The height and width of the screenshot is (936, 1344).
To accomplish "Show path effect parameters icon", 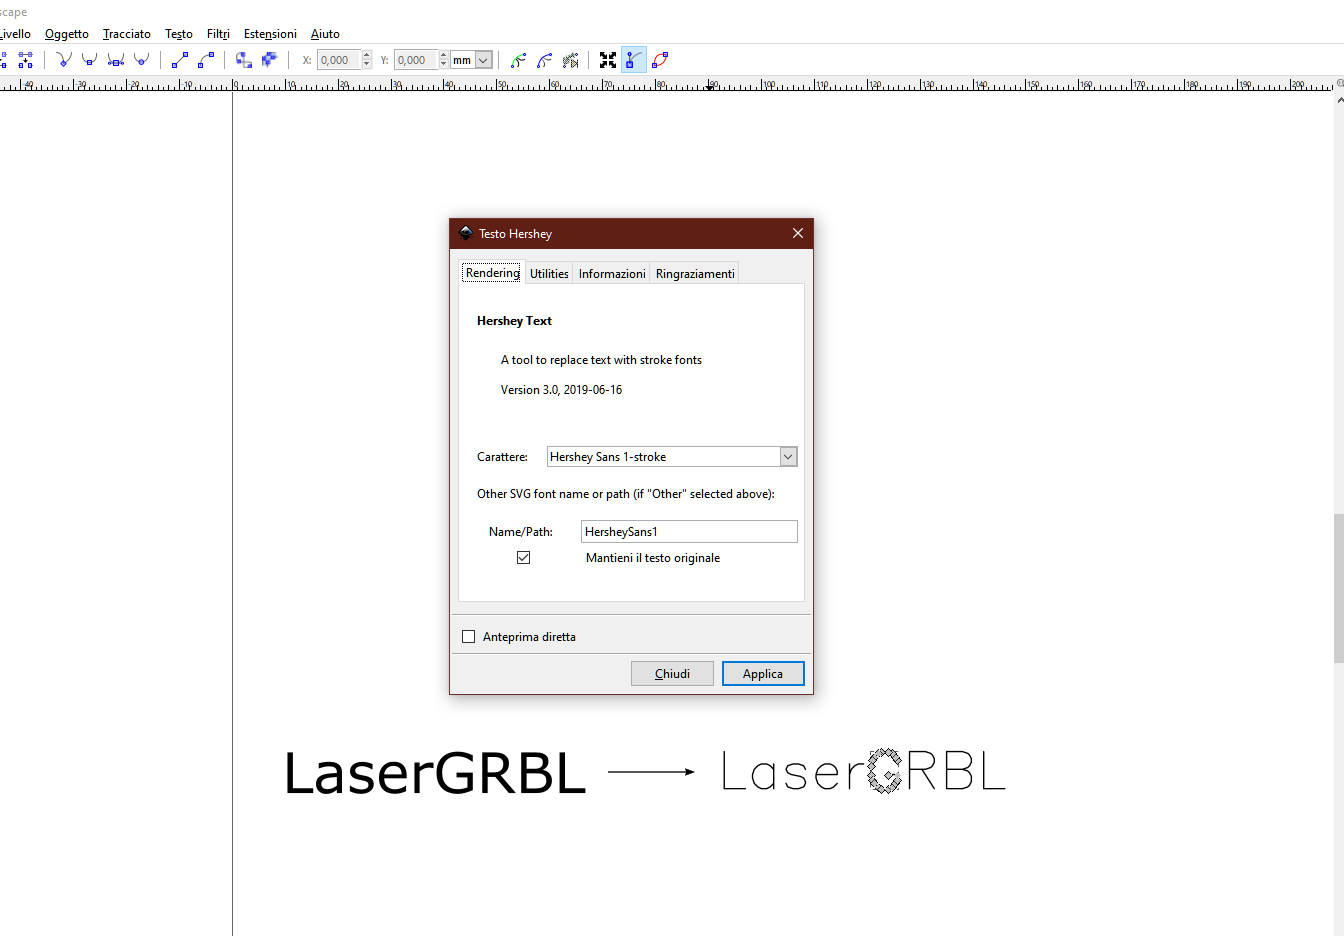I will pyautogui.click(x=570, y=60).
